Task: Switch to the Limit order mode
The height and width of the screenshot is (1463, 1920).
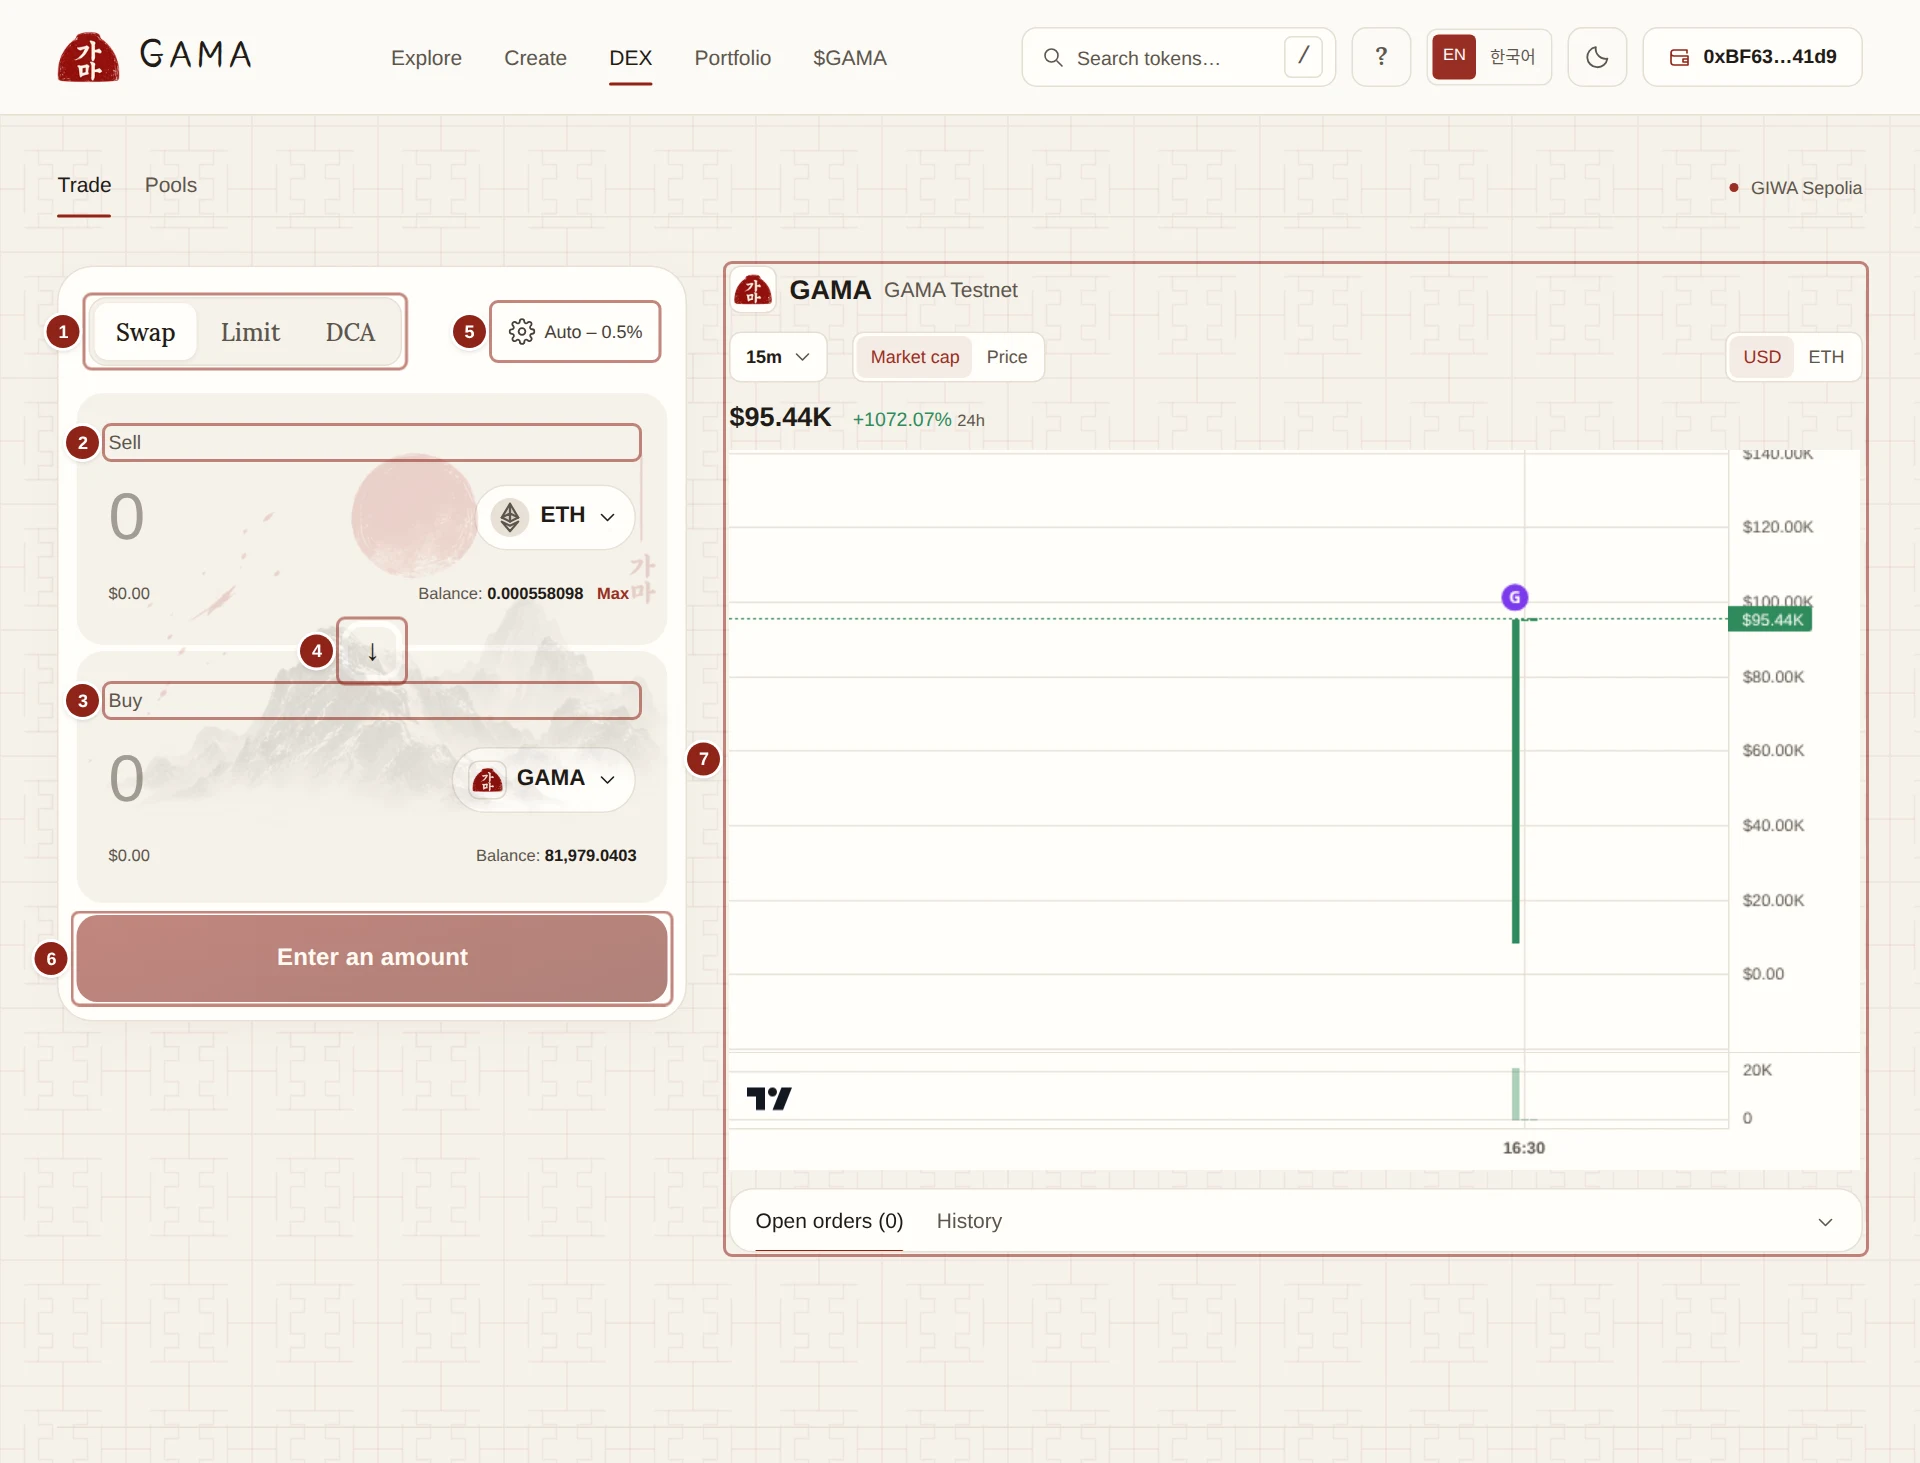Action: point(250,332)
